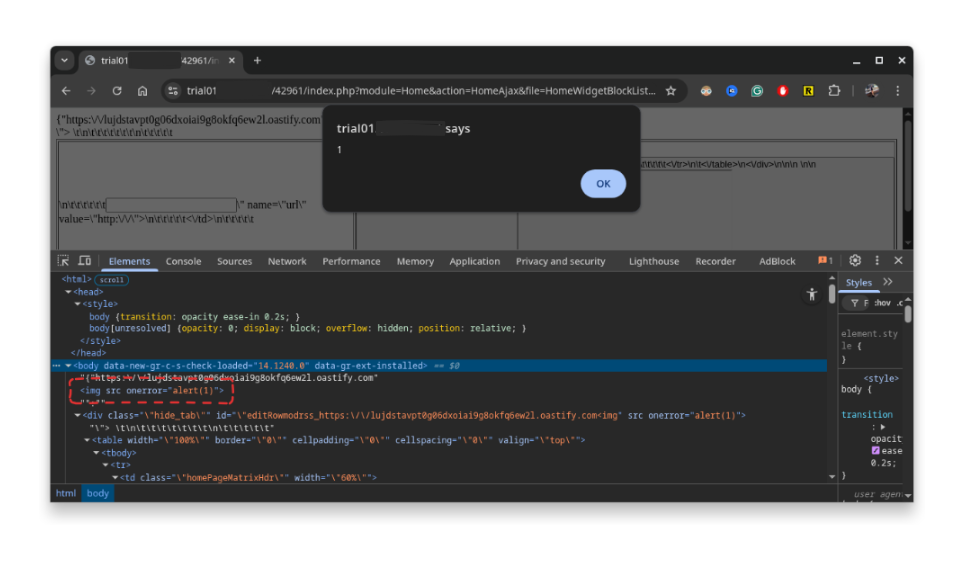This screenshot has width=963, height=563.
Task: Open the ease timing function editor swatch
Action: 875,451
